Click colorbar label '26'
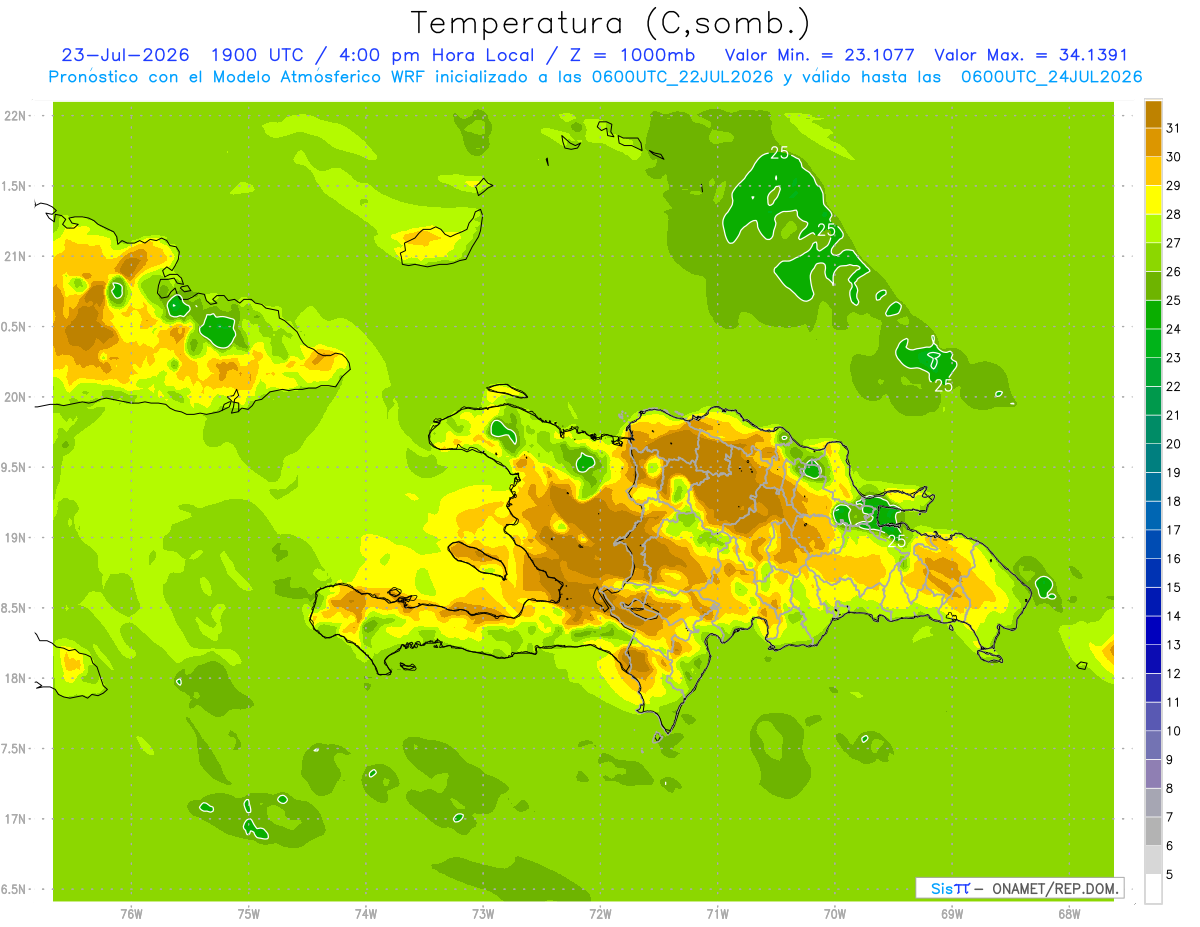 1174,272
